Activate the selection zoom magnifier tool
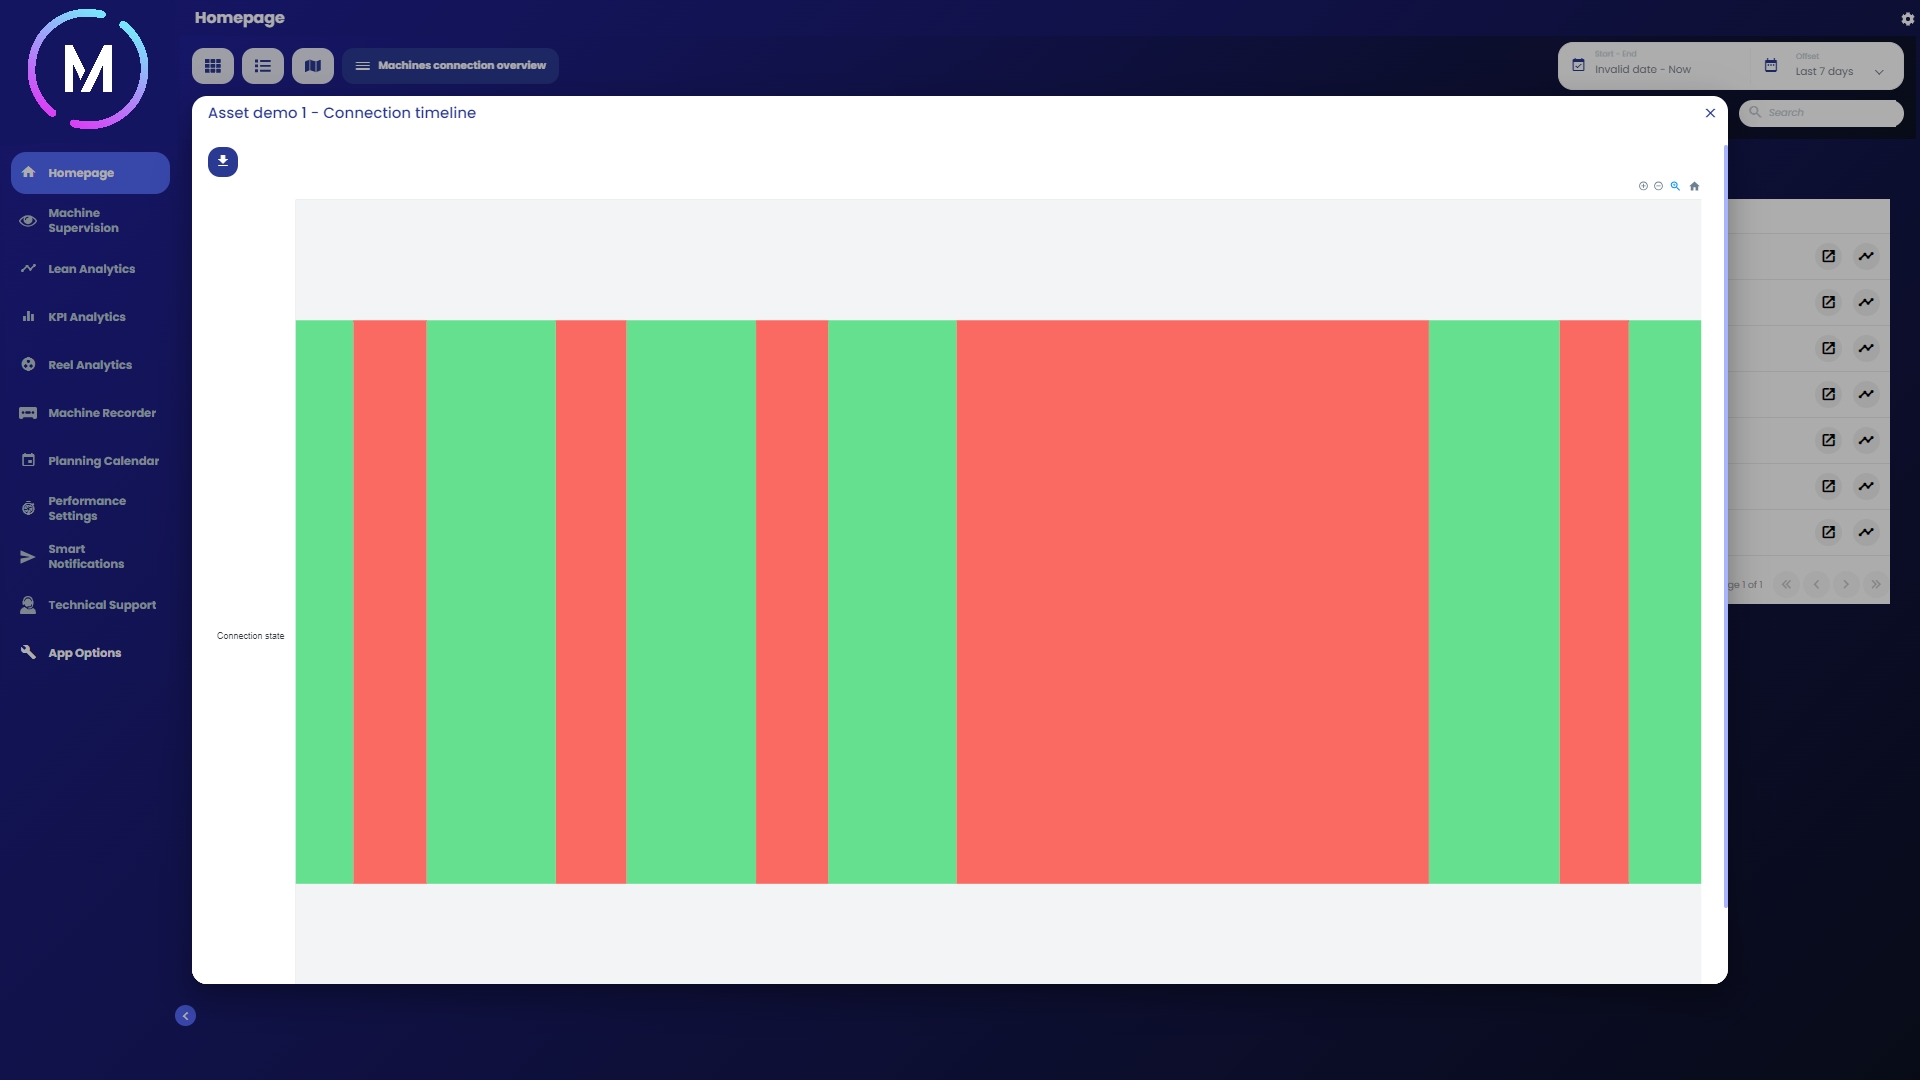This screenshot has width=1920, height=1080. point(1675,186)
